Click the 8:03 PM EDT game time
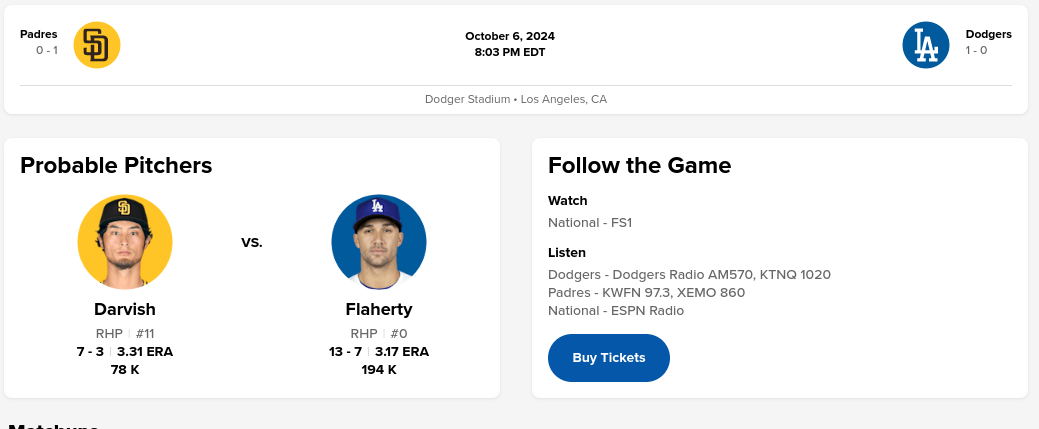 point(509,52)
